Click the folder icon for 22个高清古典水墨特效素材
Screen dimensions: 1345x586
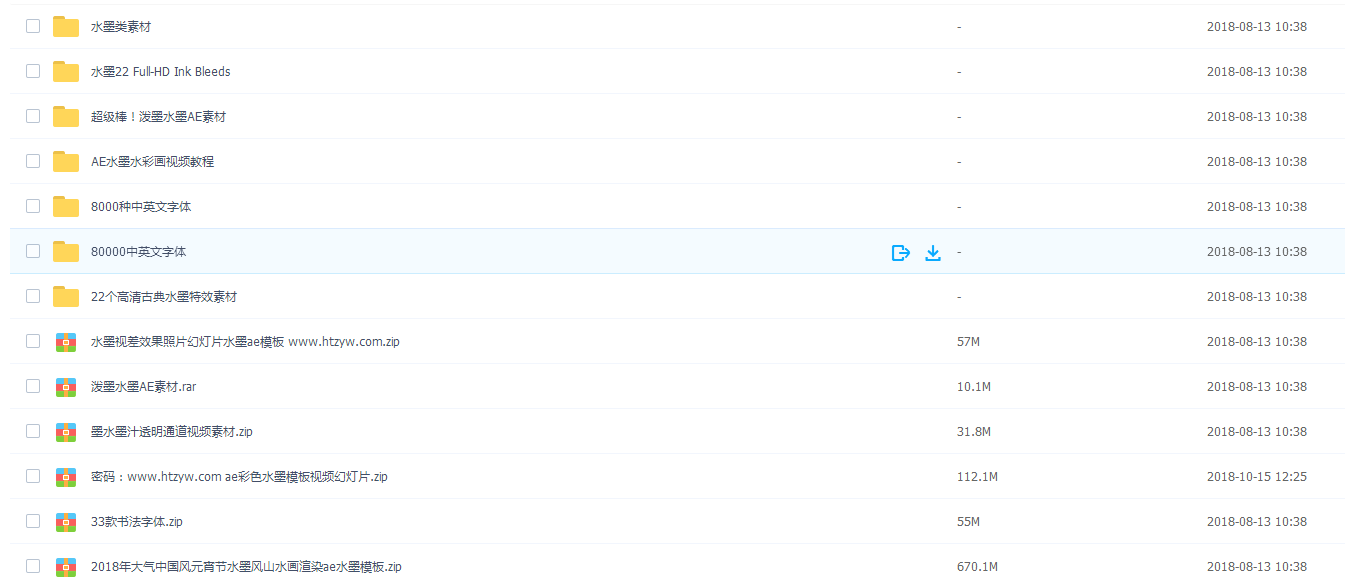coord(66,297)
